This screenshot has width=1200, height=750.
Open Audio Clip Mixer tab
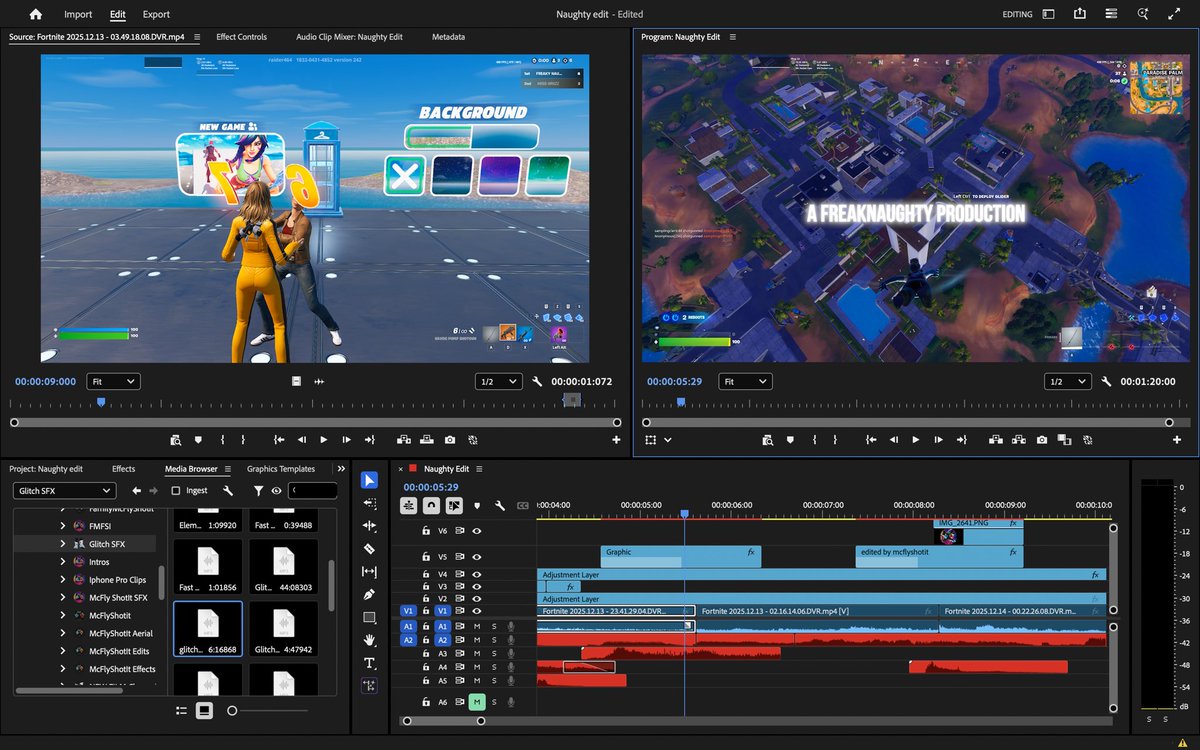pyautogui.click(x=349, y=37)
